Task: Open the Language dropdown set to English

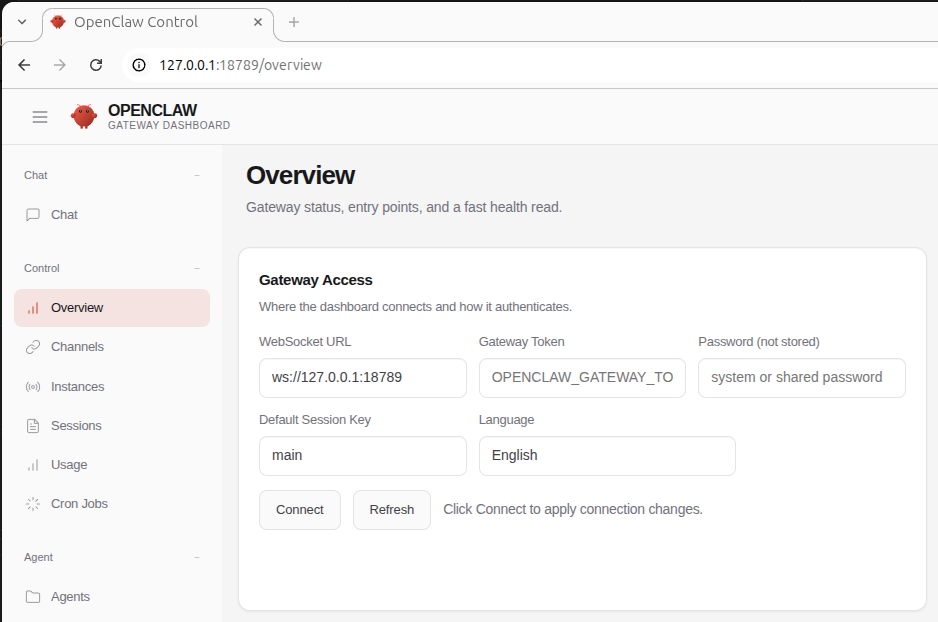Action: (607, 456)
